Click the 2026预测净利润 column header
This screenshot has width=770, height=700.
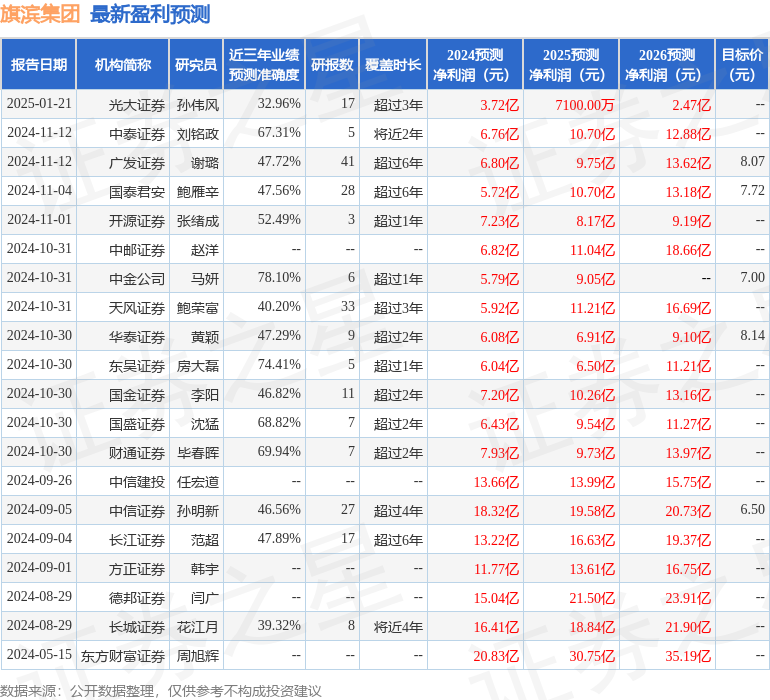tap(667, 64)
